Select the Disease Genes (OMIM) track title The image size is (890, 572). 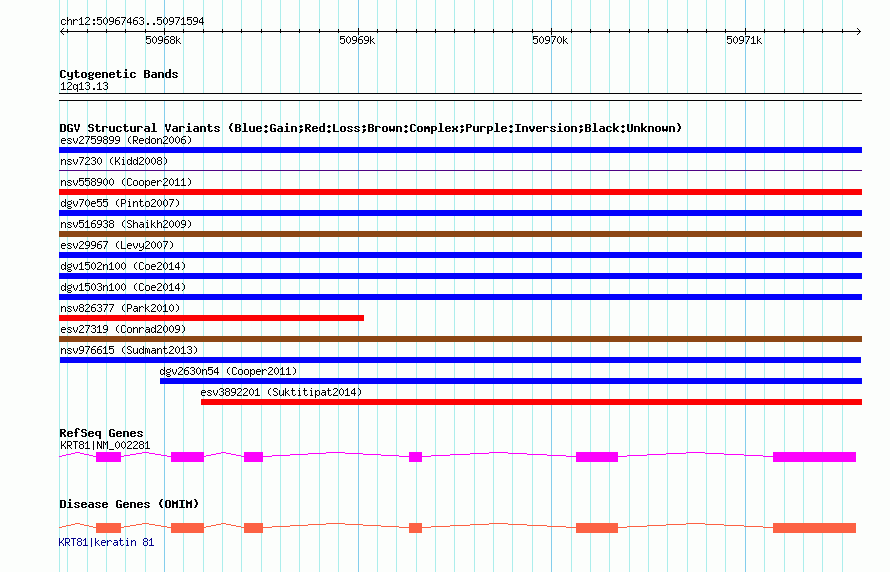tap(129, 504)
